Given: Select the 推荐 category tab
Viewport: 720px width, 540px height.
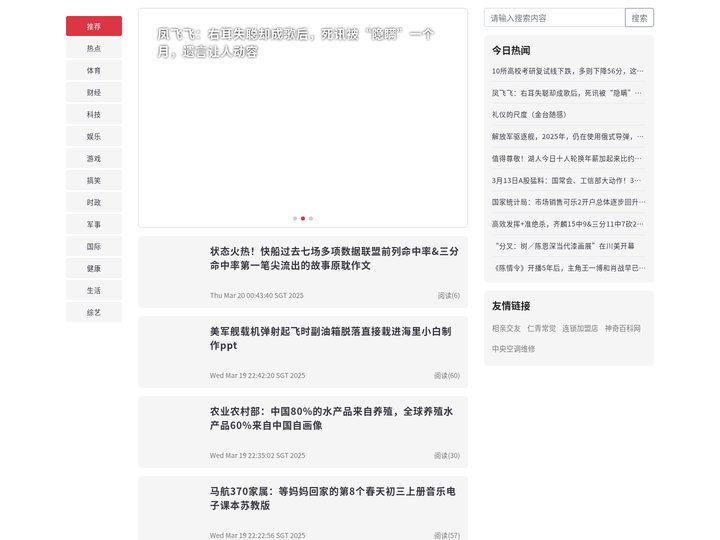Looking at the screenshot, I should (94, 26).
